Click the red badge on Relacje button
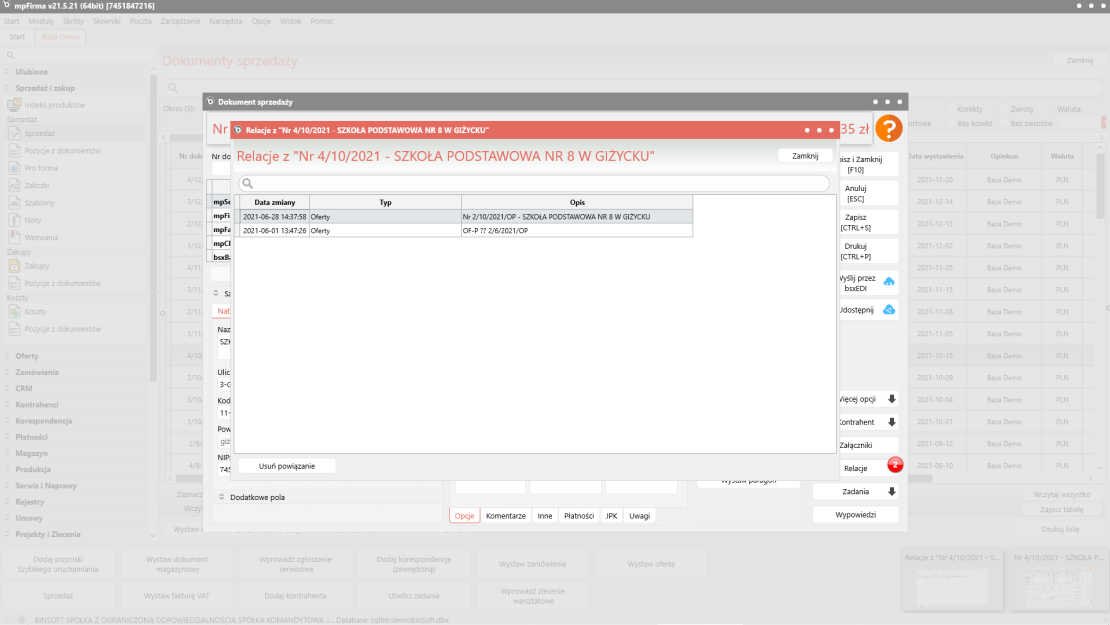Screen dimensions: 1110x625 (x=895, y=464)
